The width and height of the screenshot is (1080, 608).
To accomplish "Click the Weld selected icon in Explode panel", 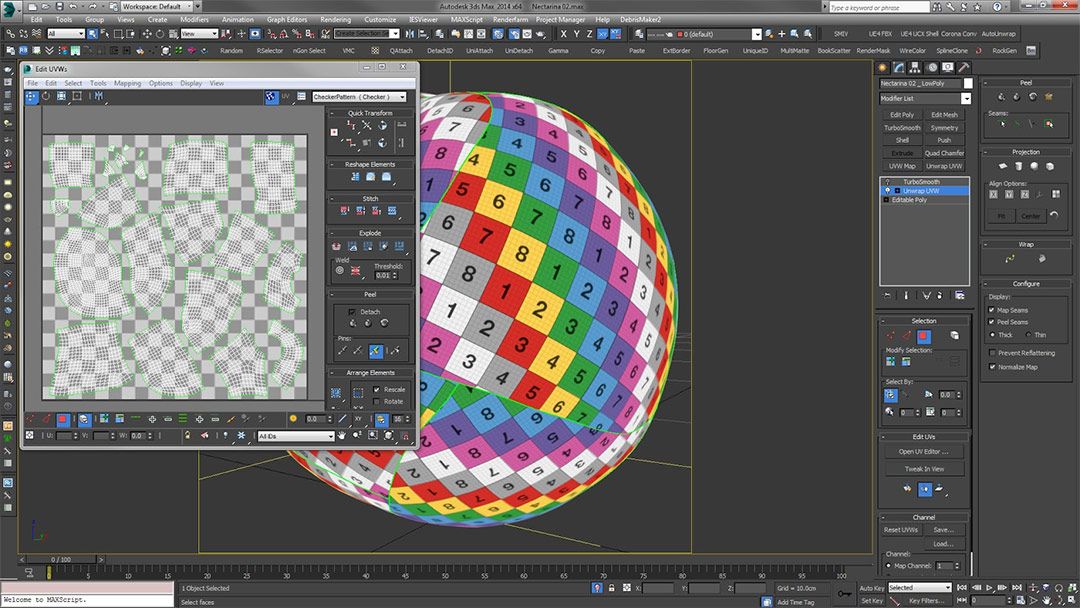I will coord(355,271).
